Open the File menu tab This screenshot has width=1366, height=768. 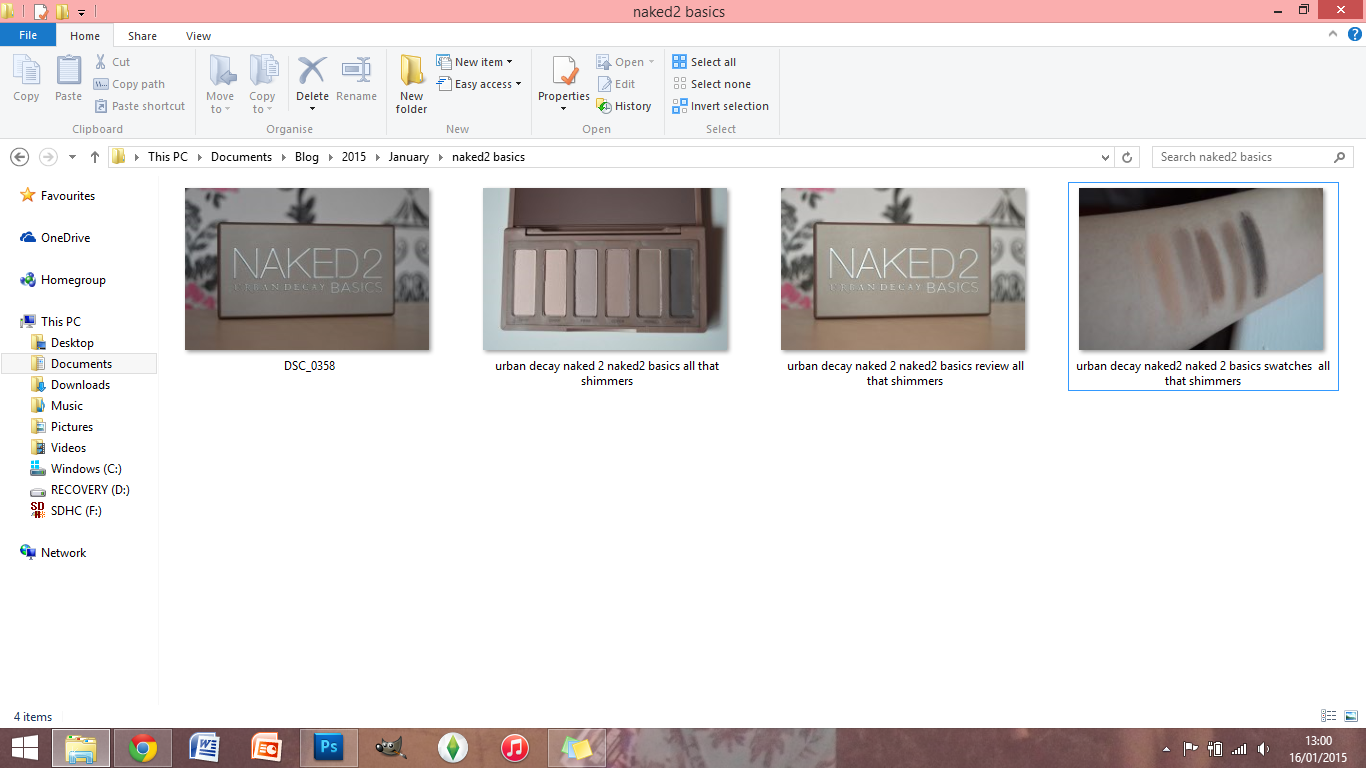(28, 35)
